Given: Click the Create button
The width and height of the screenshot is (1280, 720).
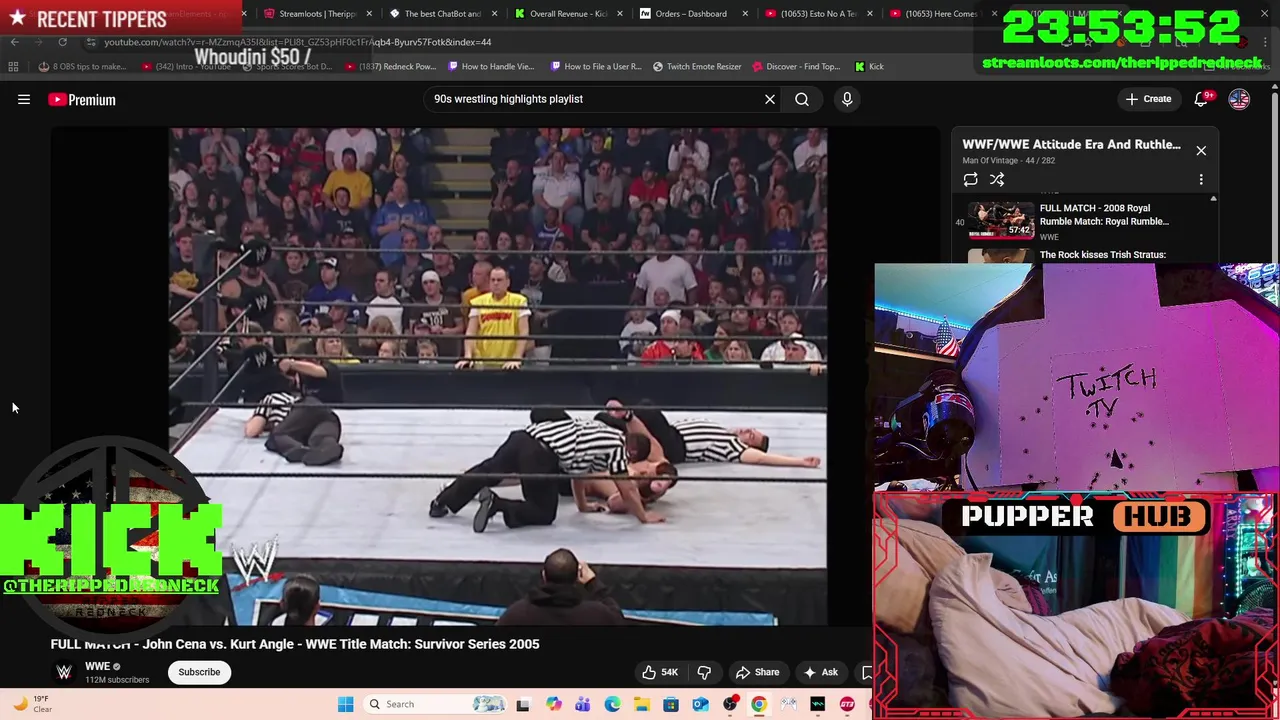Looking at the screenshot, I should (x=1148, y=99).
